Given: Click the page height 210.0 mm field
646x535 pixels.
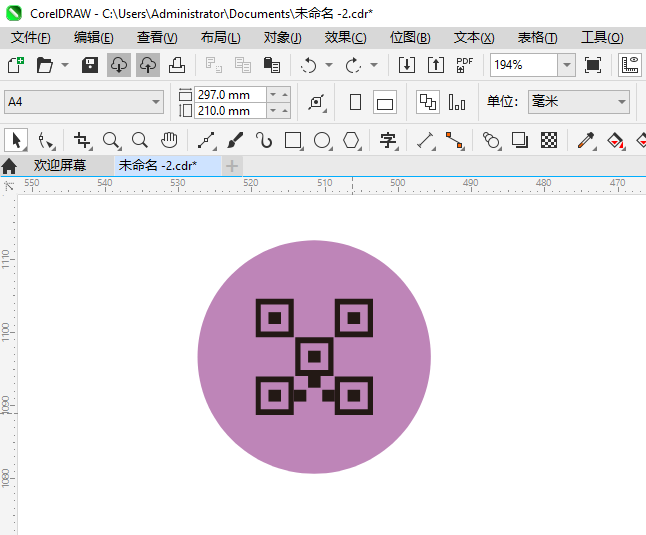Looking at the screenshot, I should point(230,111).
